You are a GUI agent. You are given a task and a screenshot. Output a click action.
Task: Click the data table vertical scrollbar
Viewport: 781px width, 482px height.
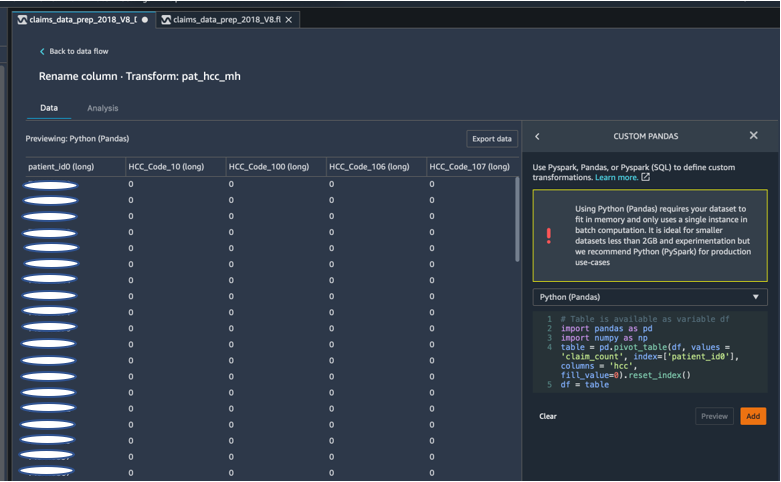[516, 220]
